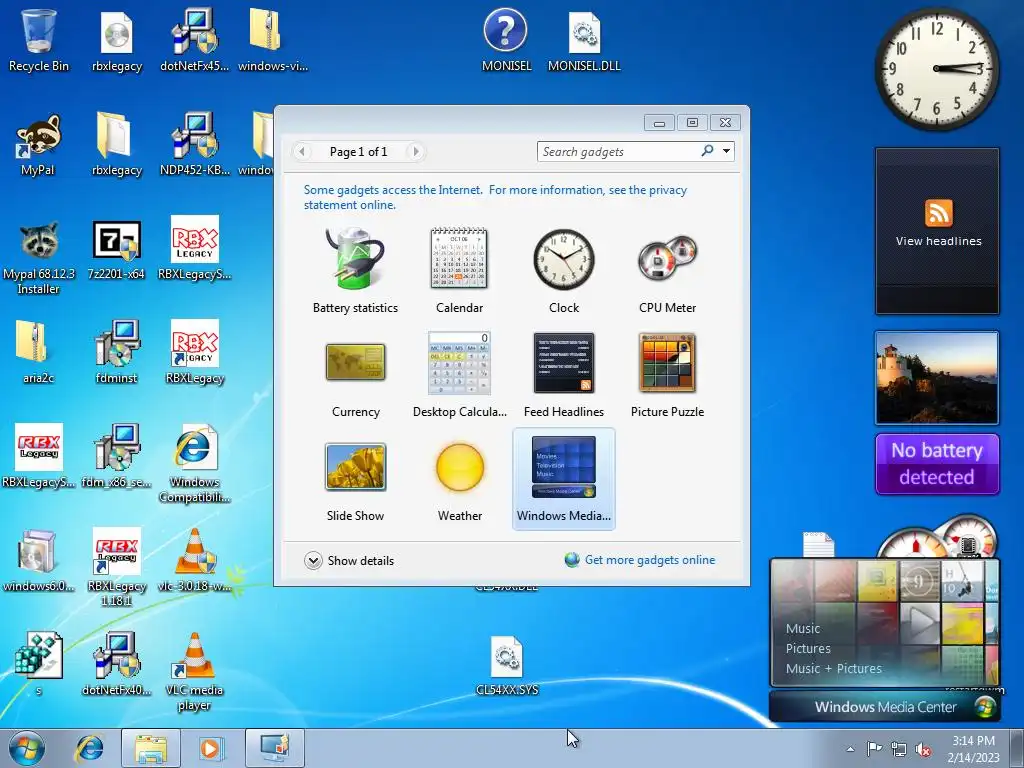Select the Feed Headlines gadget
The image size is (1024, 768).
point(564,375)
